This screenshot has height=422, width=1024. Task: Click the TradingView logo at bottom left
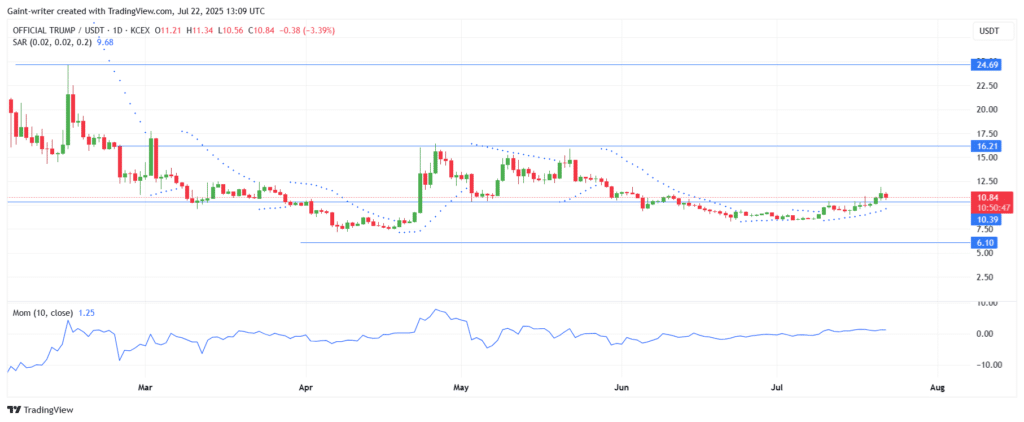coord(40,410)
